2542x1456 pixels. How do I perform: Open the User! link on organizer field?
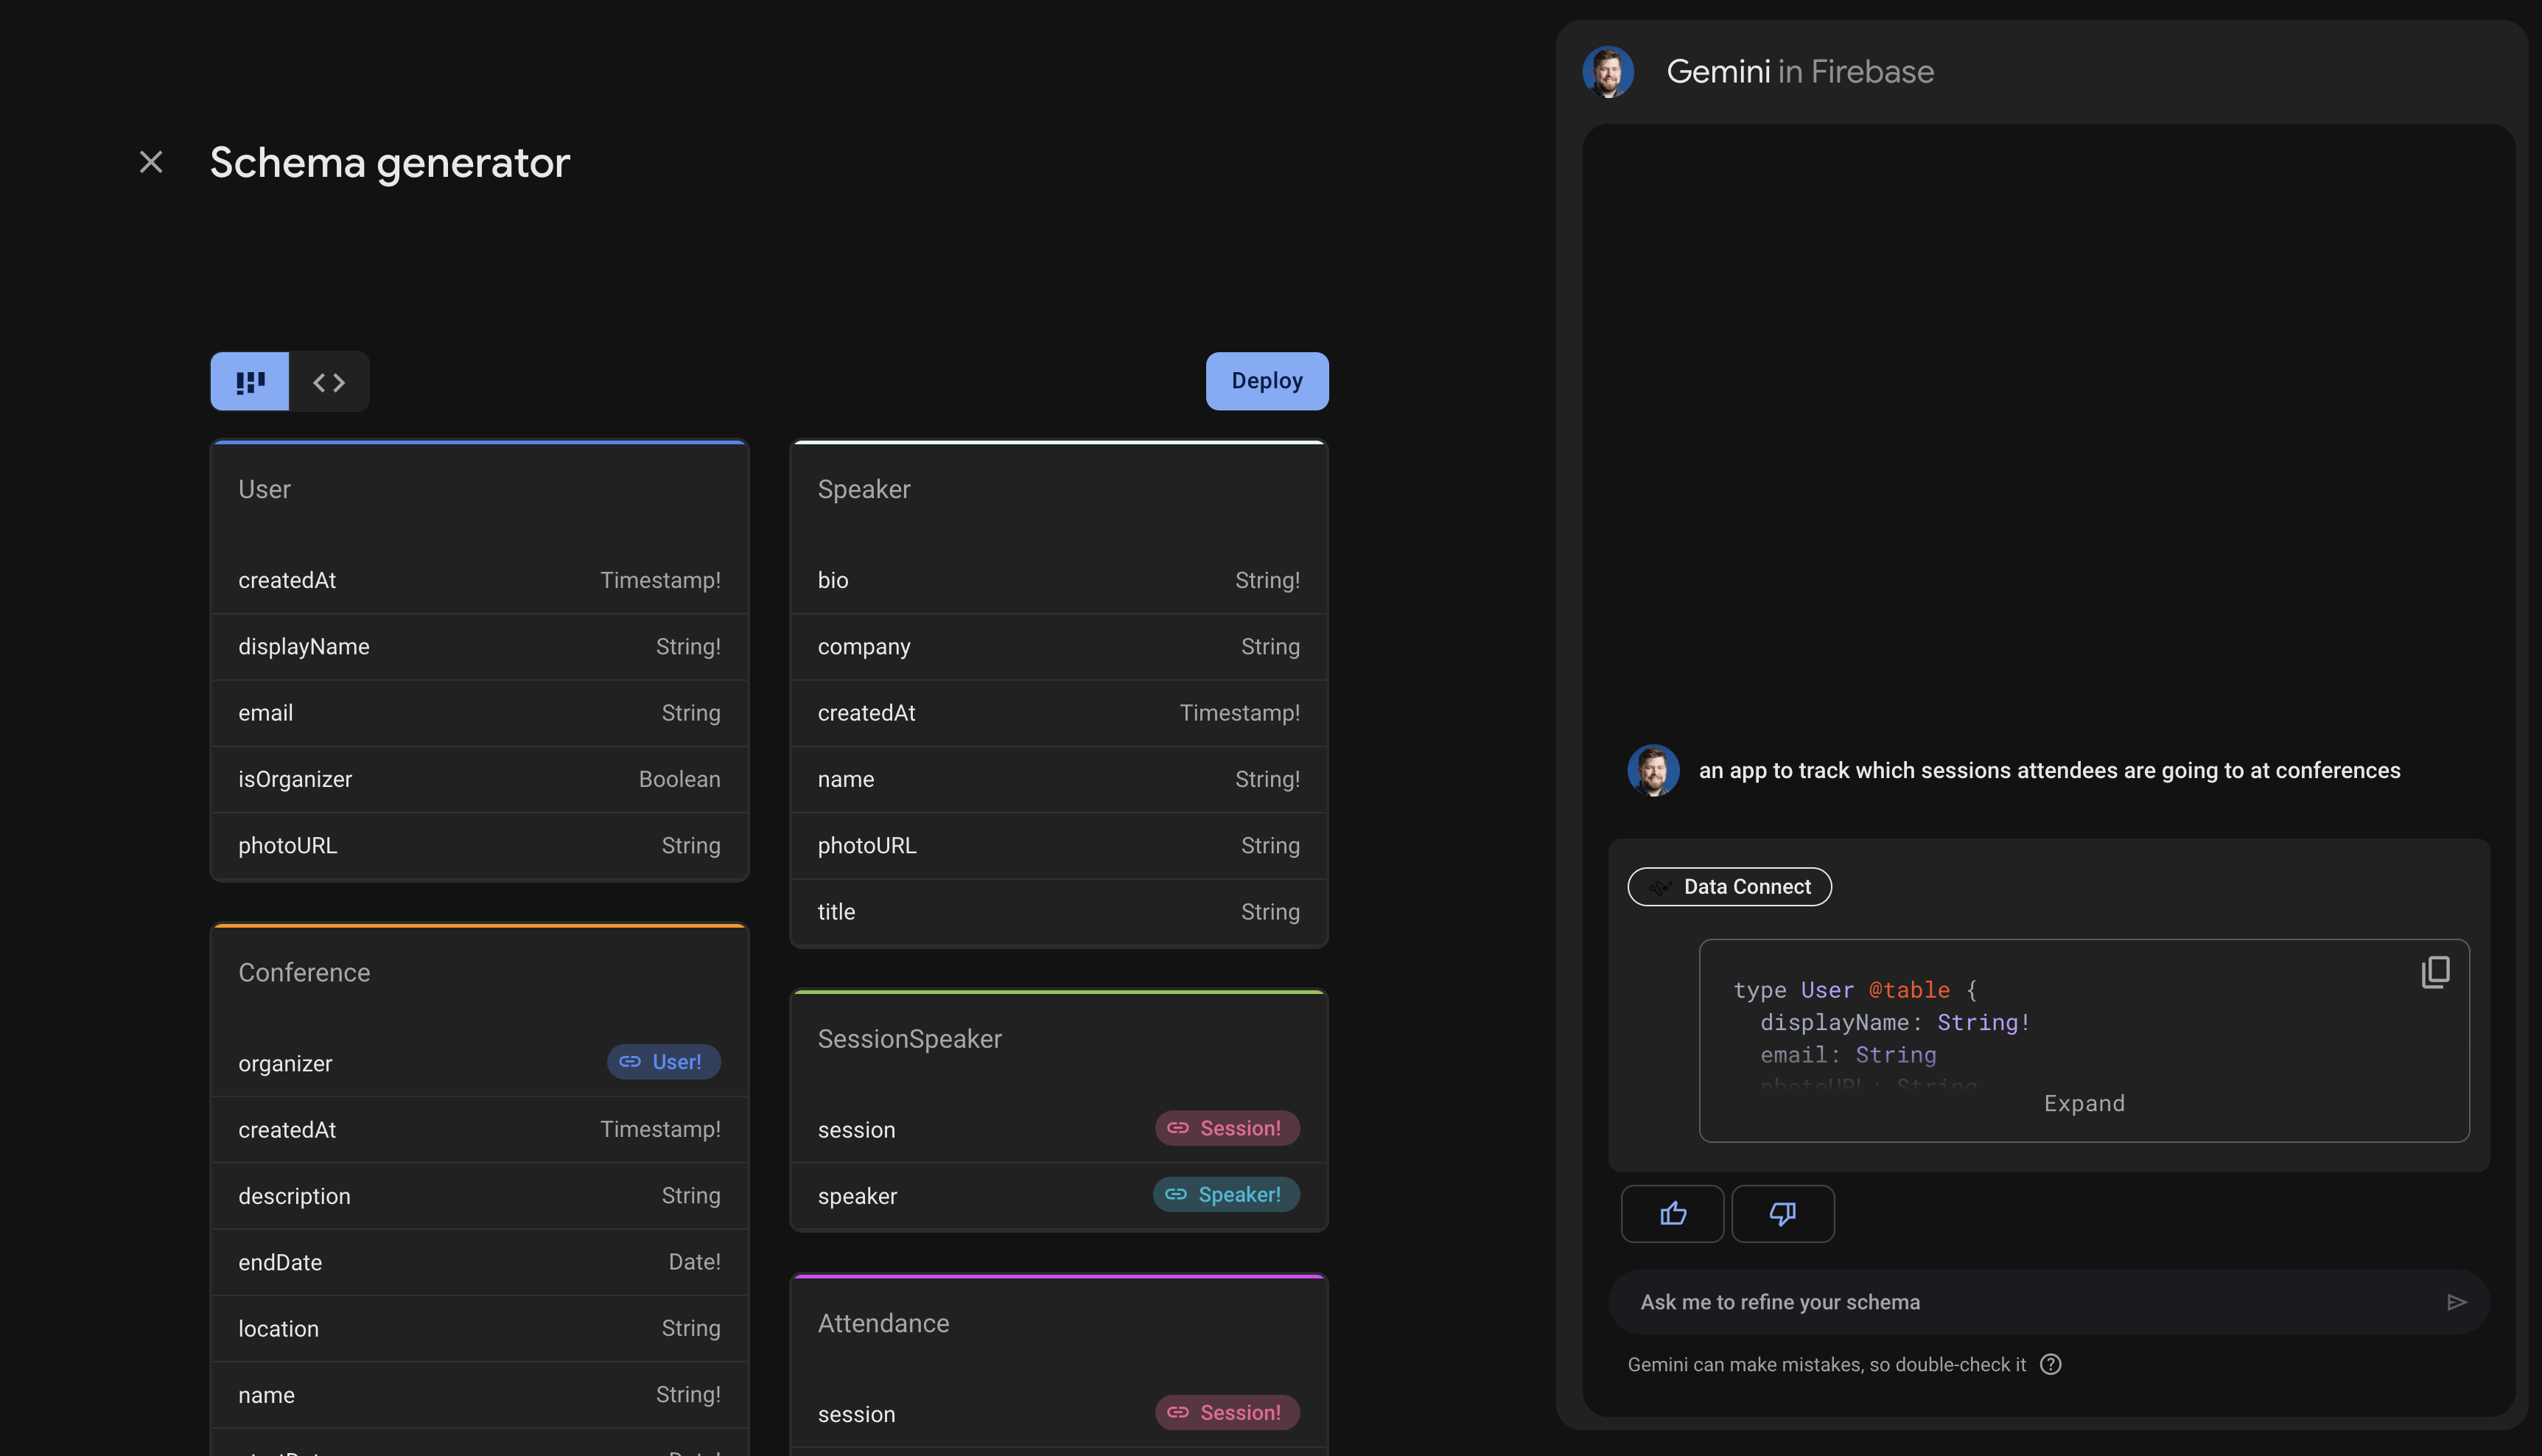[x=663, y=1062]
